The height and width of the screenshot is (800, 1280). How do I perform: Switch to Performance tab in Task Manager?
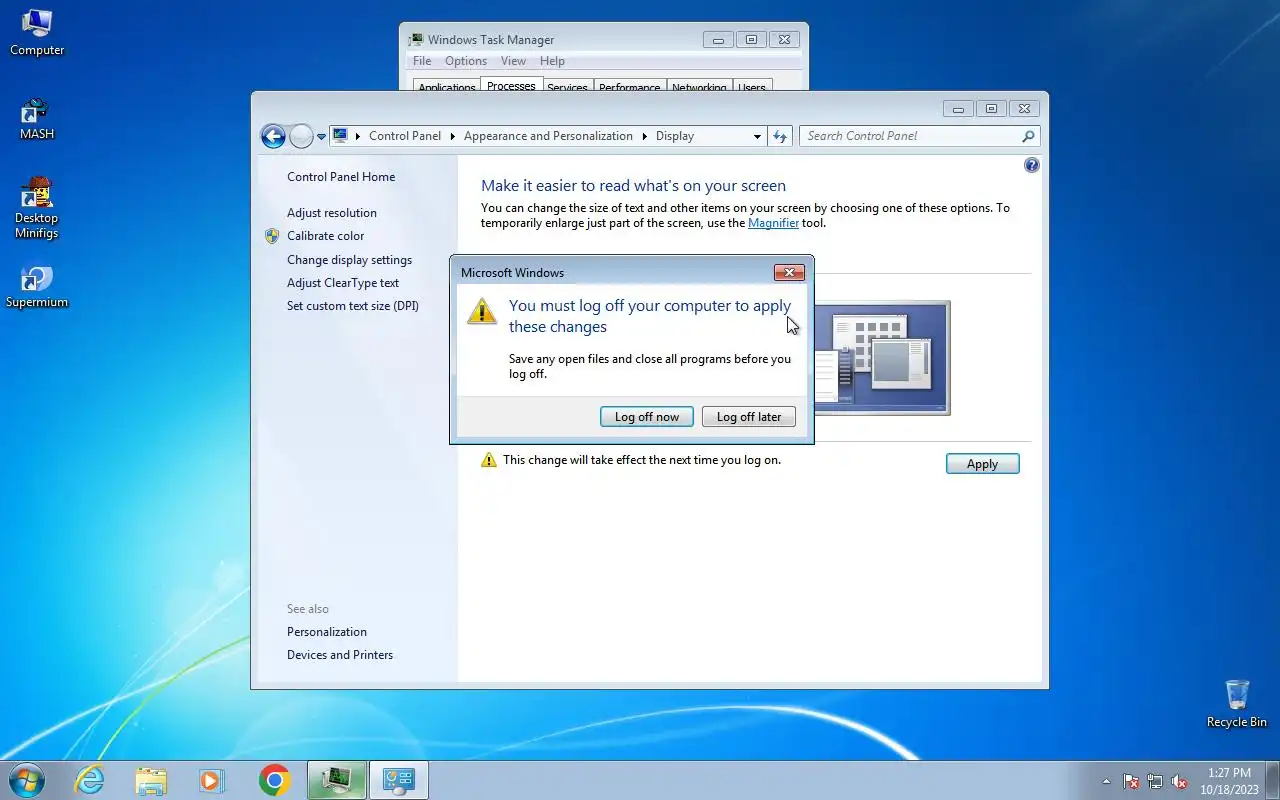click(x=630, y=87)
